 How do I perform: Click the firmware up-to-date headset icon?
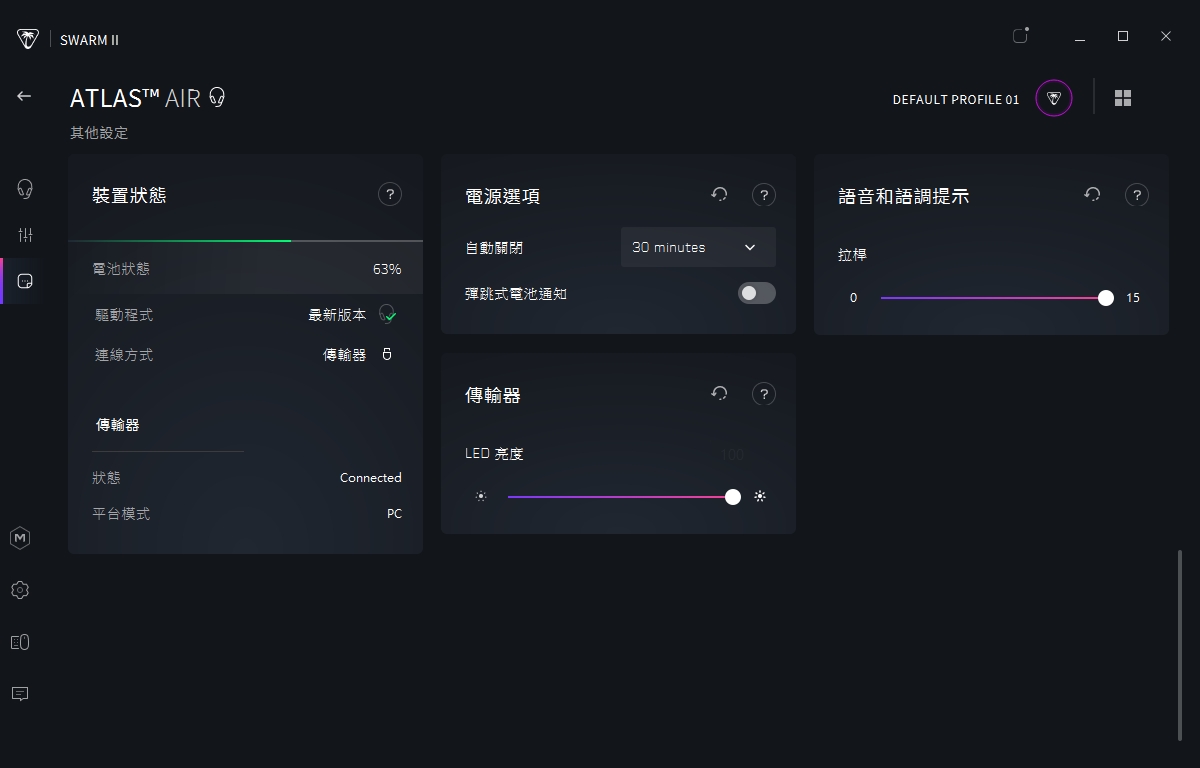(x=388, y=315)
